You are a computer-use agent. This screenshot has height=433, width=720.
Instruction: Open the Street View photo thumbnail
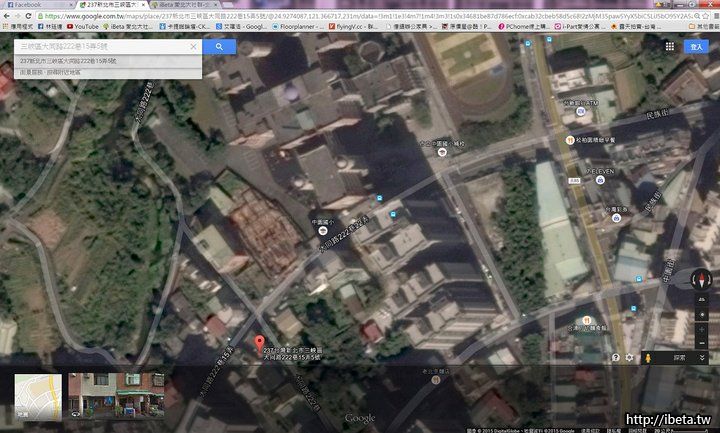[116, 395]
